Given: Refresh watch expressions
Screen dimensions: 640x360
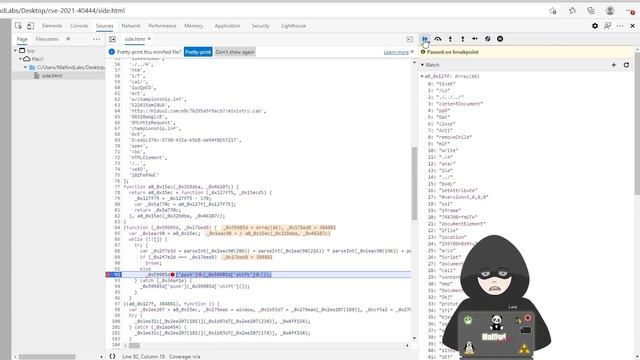Looking at the screenshot, I should tap(626, 65).
